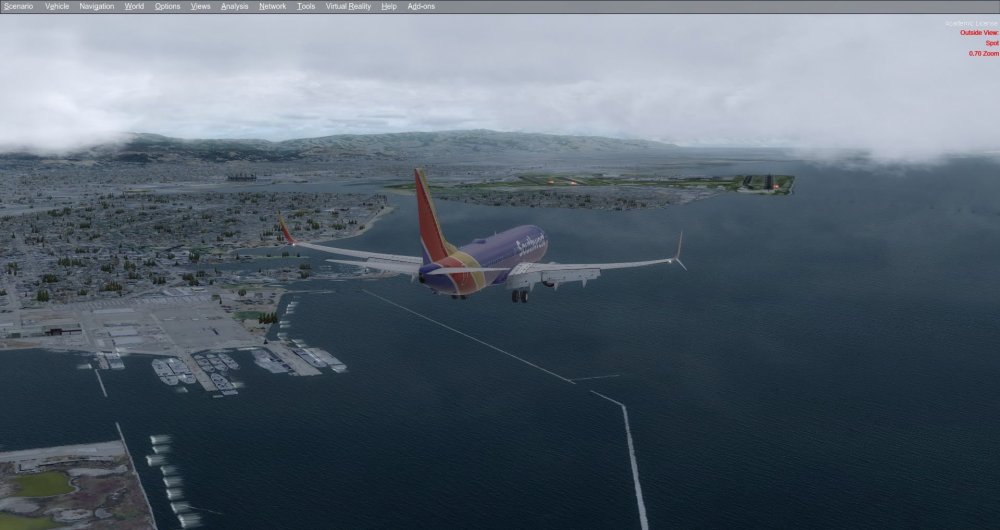
Task: Click the '0.70 Zoom' overlay text
Action: [x=983, y=54]
